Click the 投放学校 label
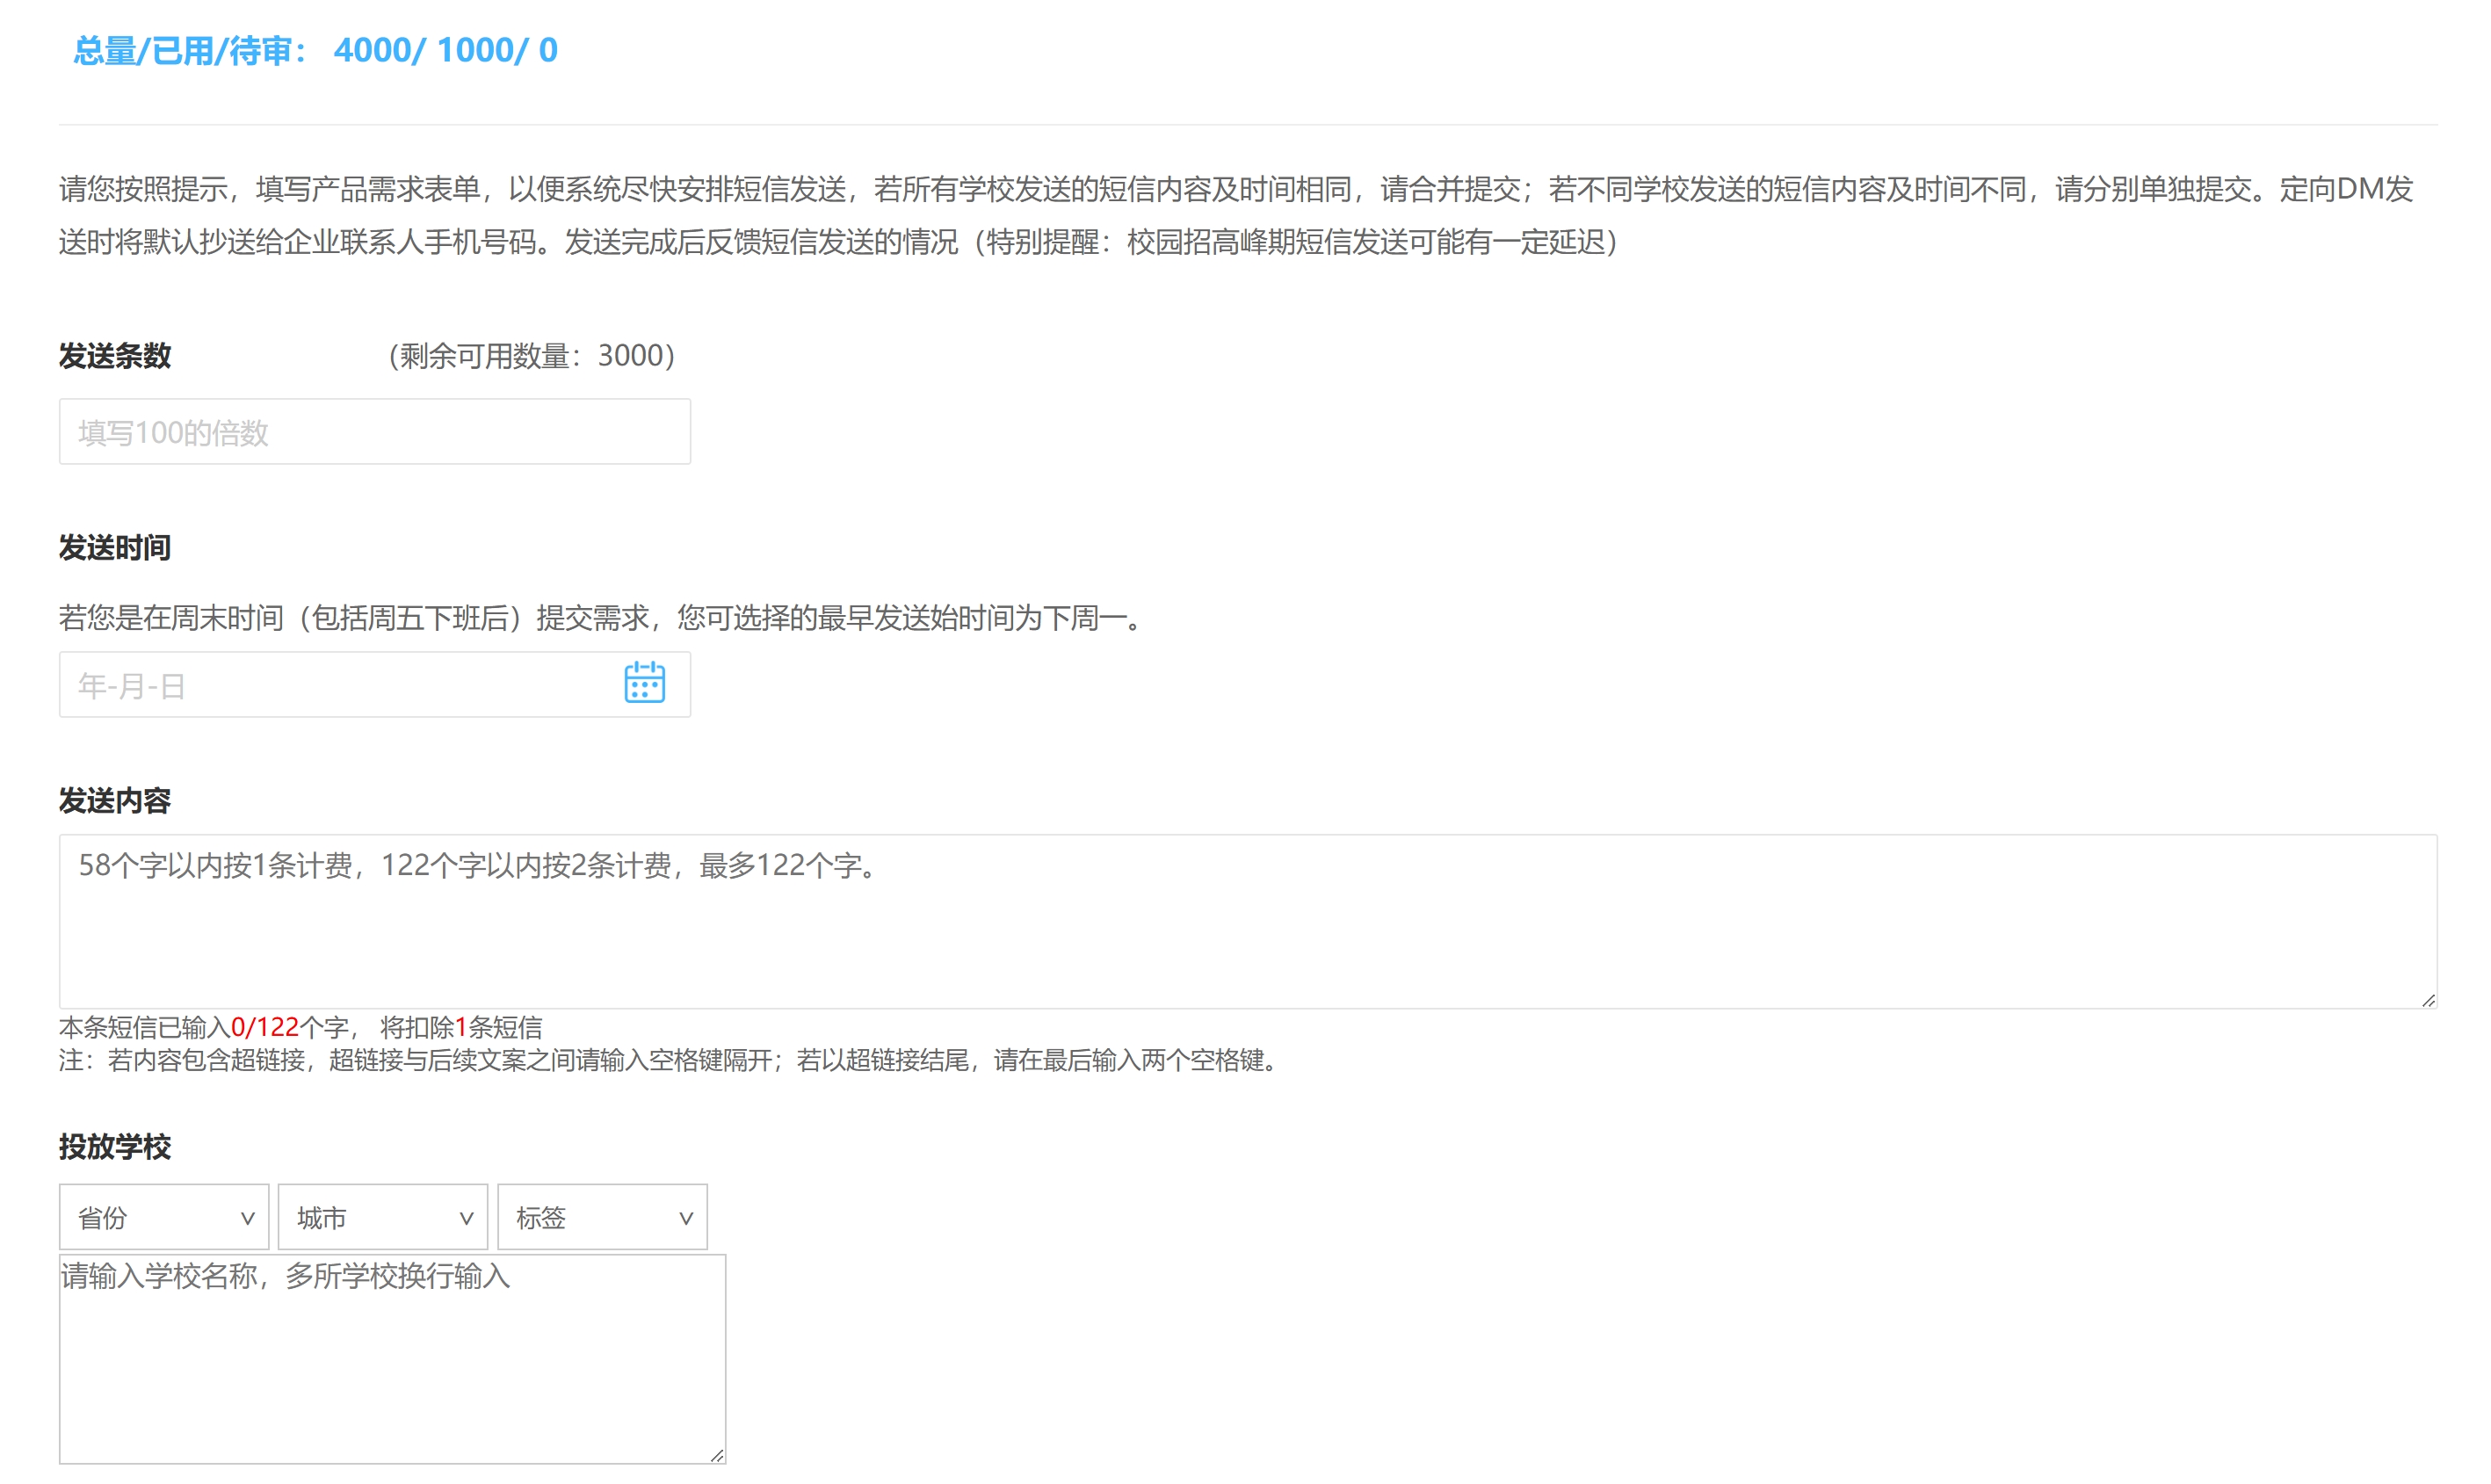This screenshot has width=2491, height=1484. click(x=115, y=1147)
